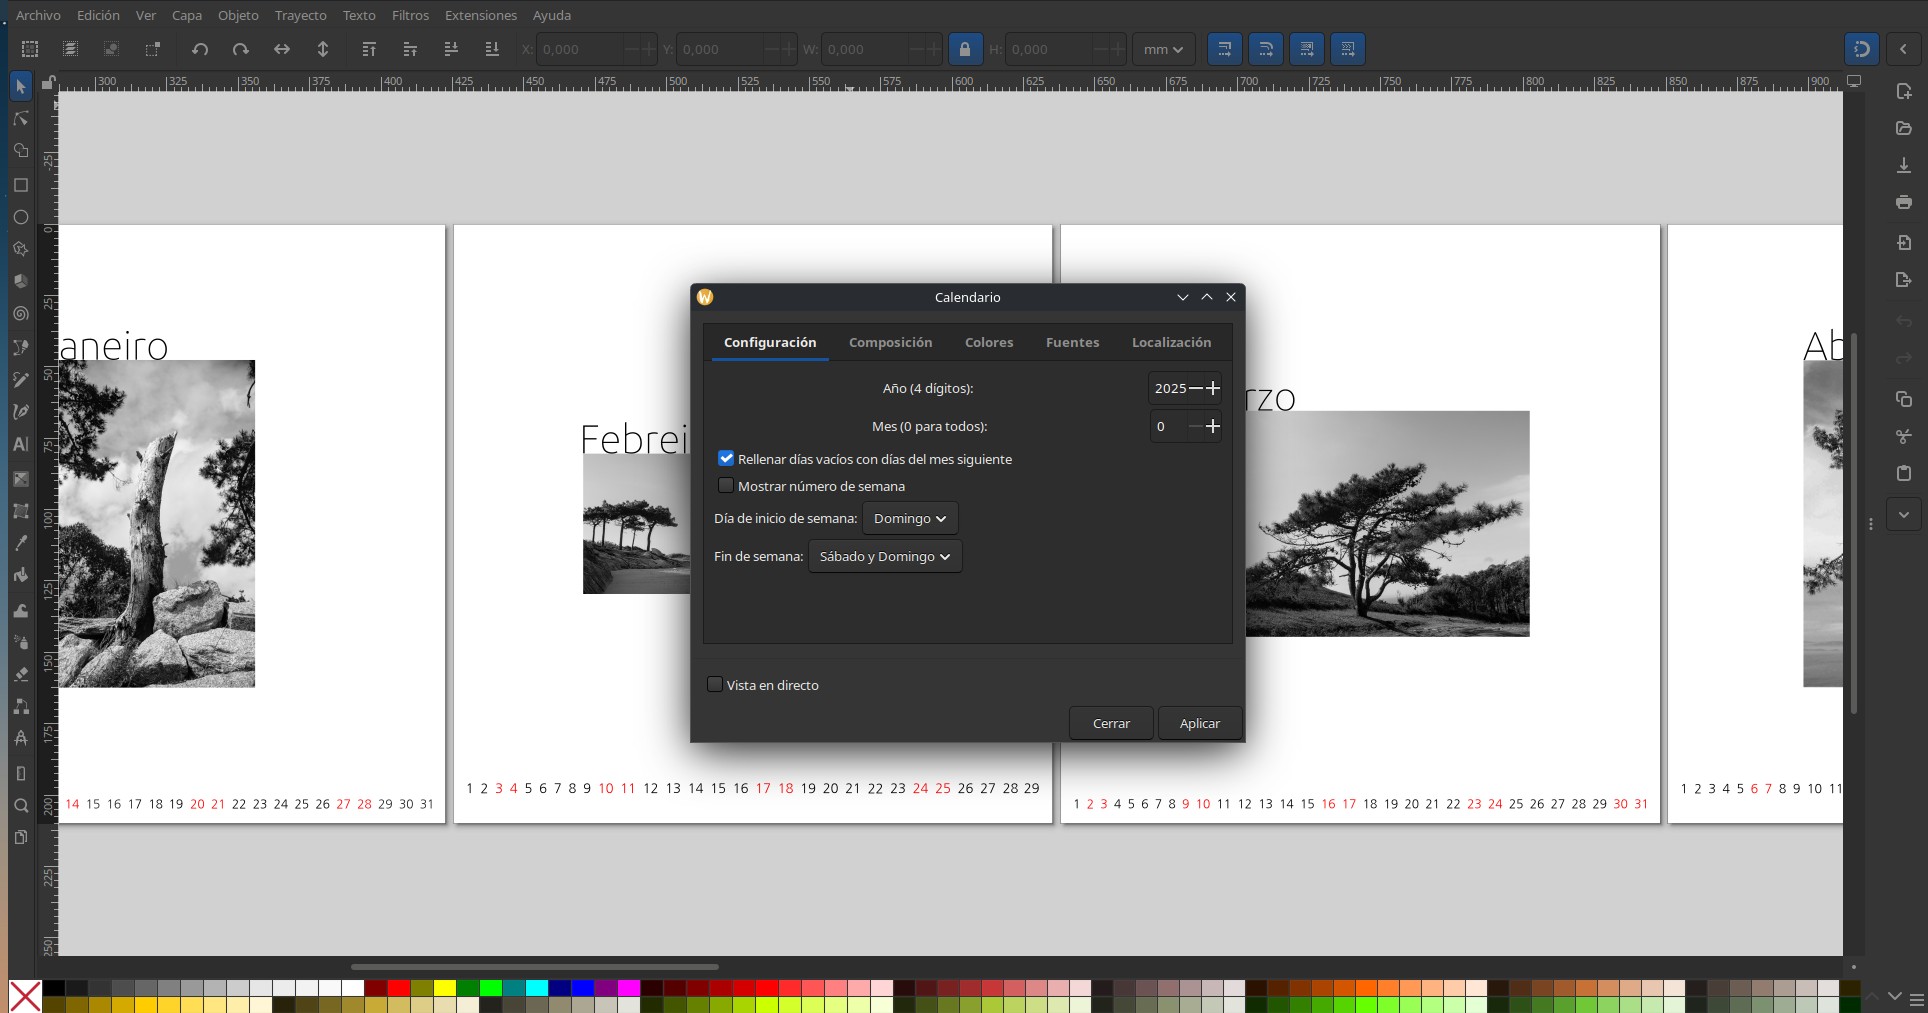Viewport: 1928px width, 1013px height.
Task: Click the Aplicar button
Action: tap(1199, 723)
